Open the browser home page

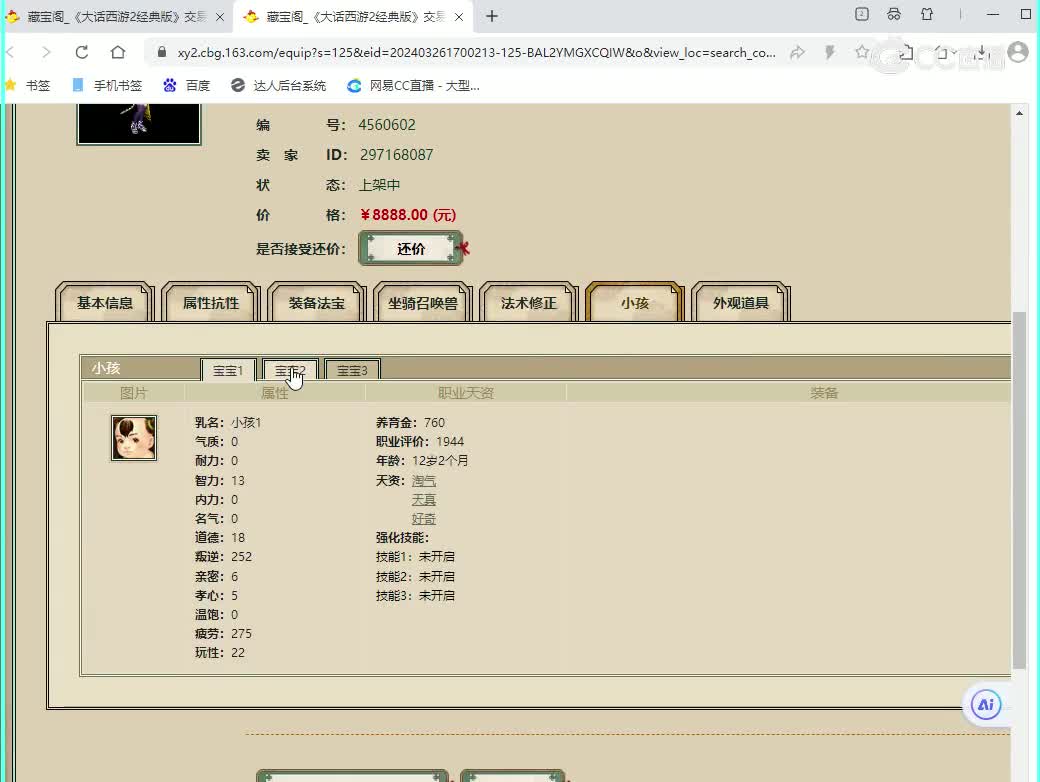[117, 52]
